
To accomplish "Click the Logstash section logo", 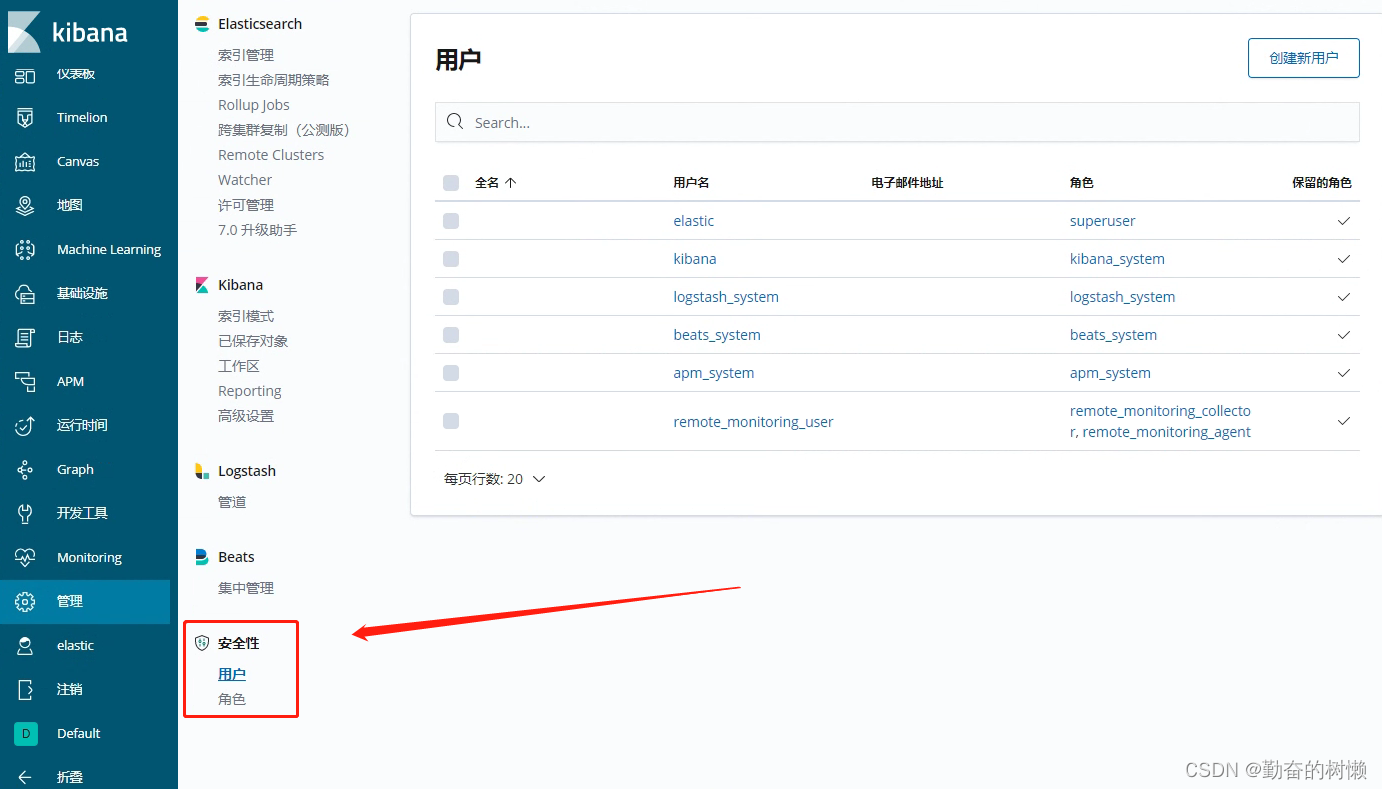I will click(202, 471).
